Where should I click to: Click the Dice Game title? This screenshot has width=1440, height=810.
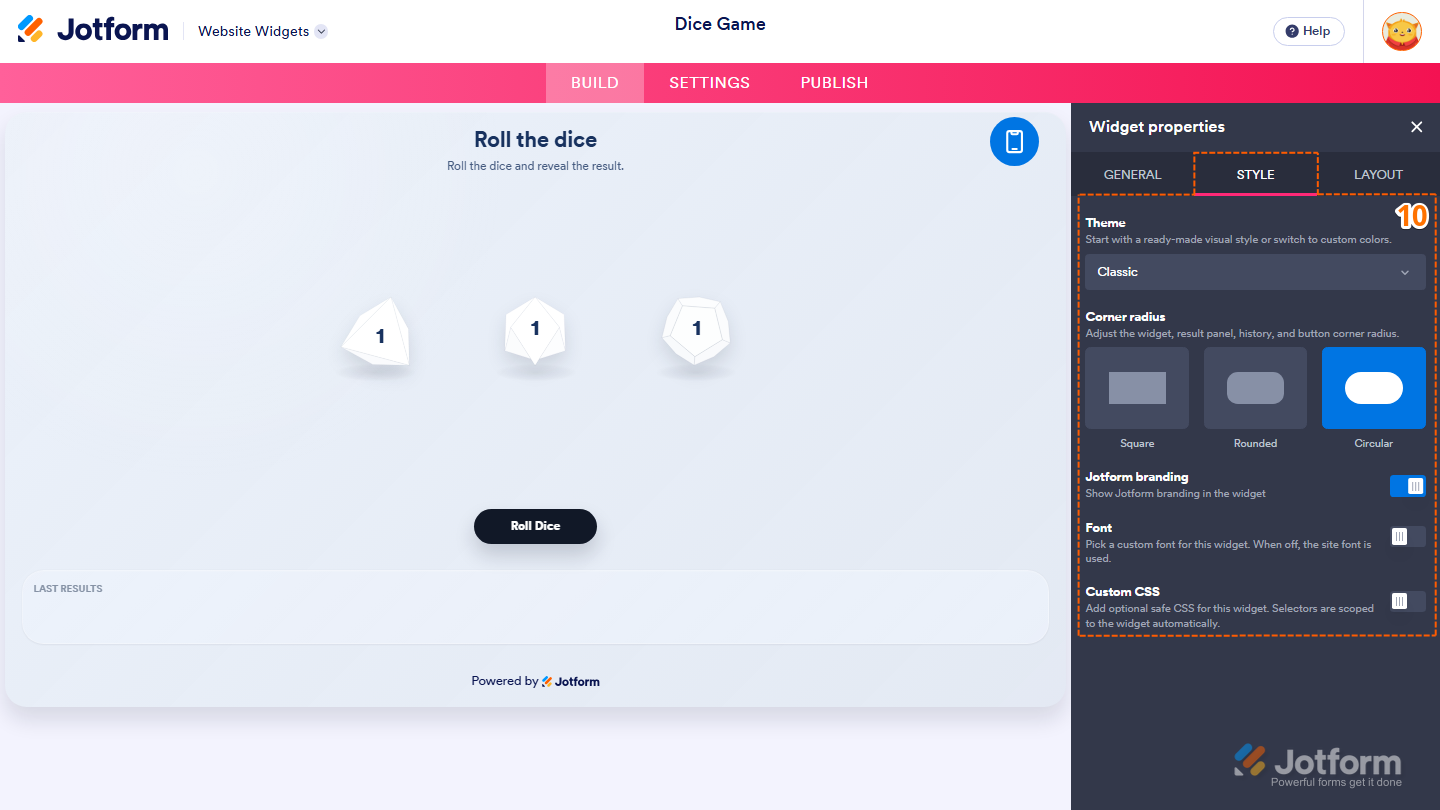[x=720, y=24]
